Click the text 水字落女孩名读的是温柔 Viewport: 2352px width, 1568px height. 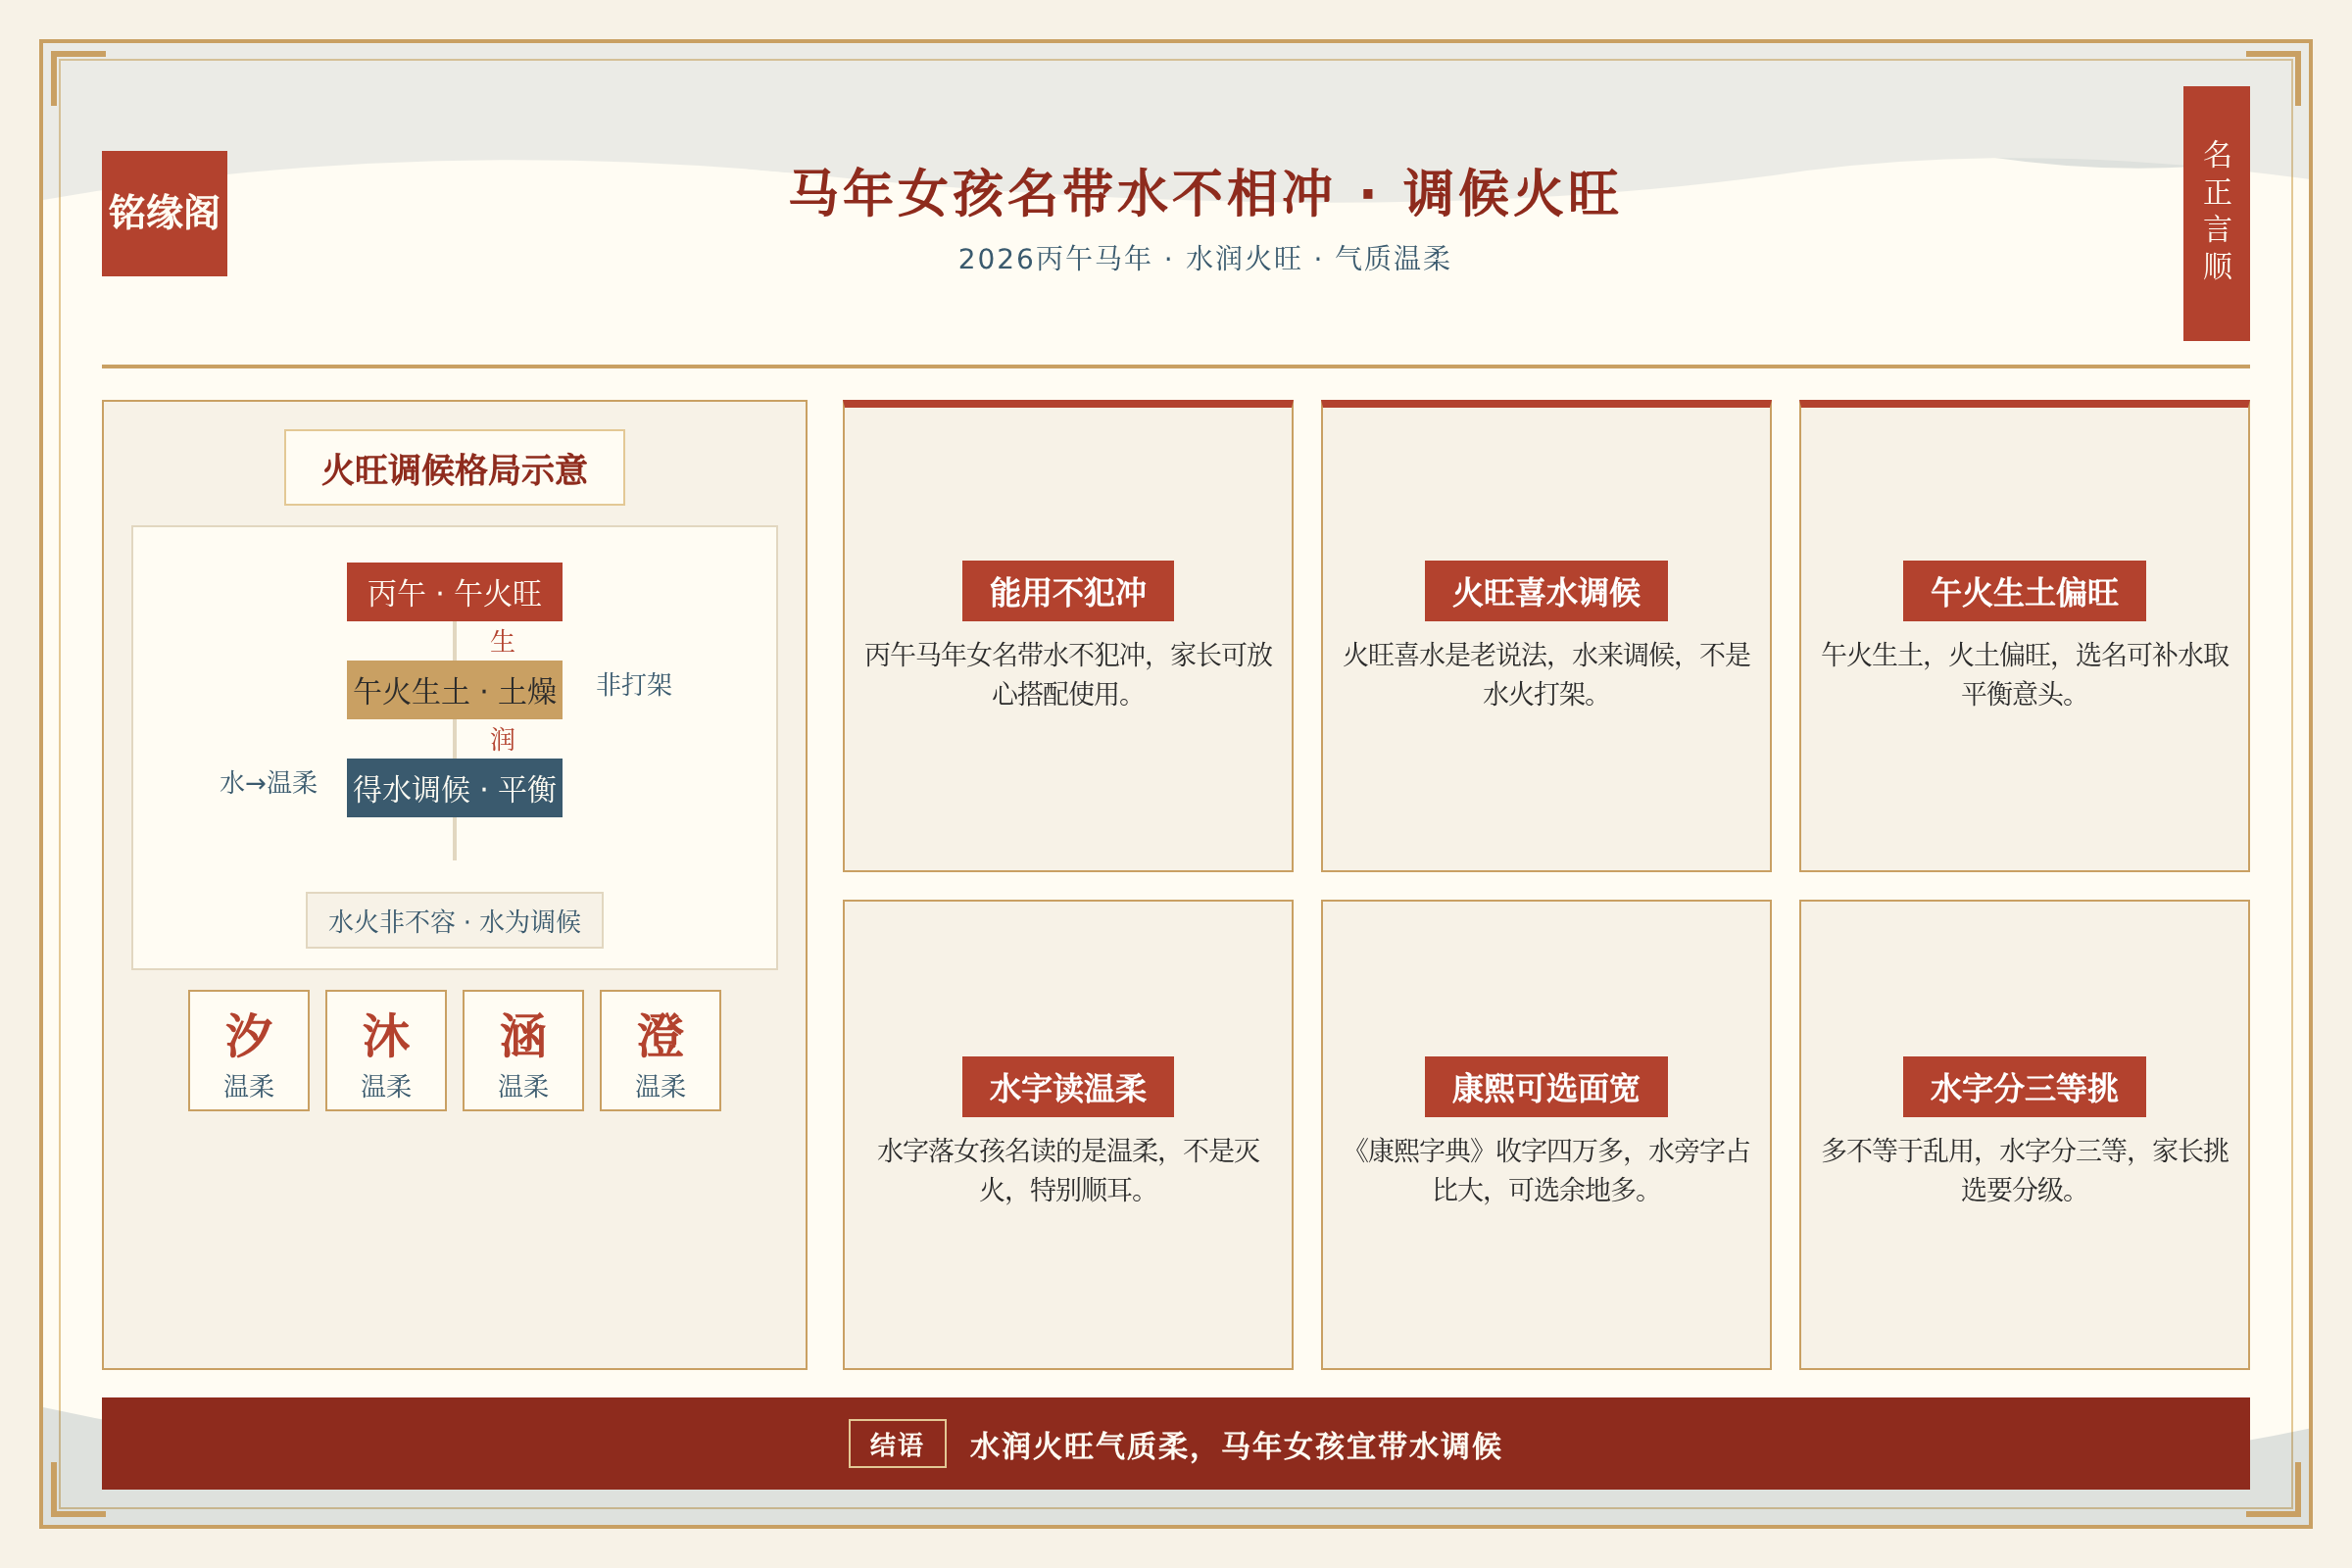pos(1018,1151)
